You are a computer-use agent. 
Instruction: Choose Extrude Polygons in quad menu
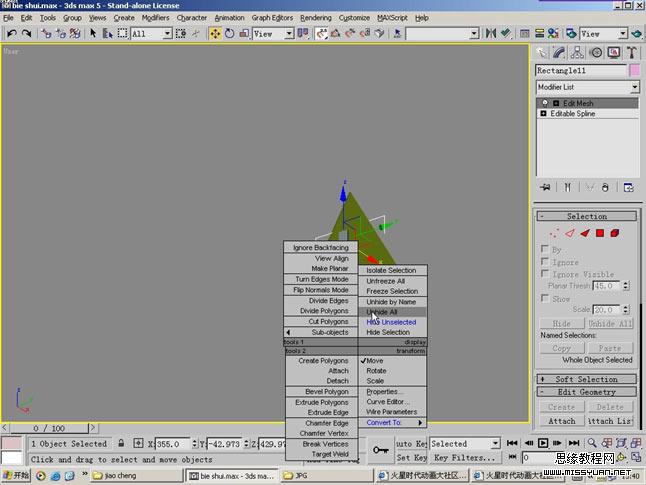click(321, 402)
